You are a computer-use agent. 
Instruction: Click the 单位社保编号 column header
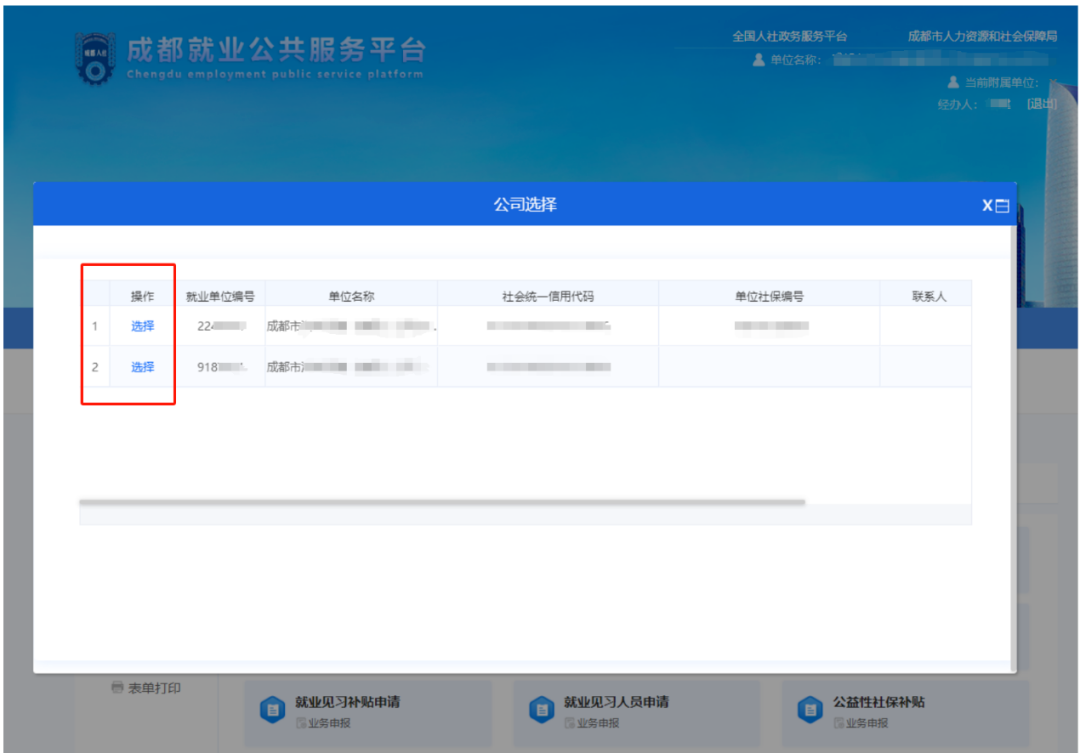point(769,296)
